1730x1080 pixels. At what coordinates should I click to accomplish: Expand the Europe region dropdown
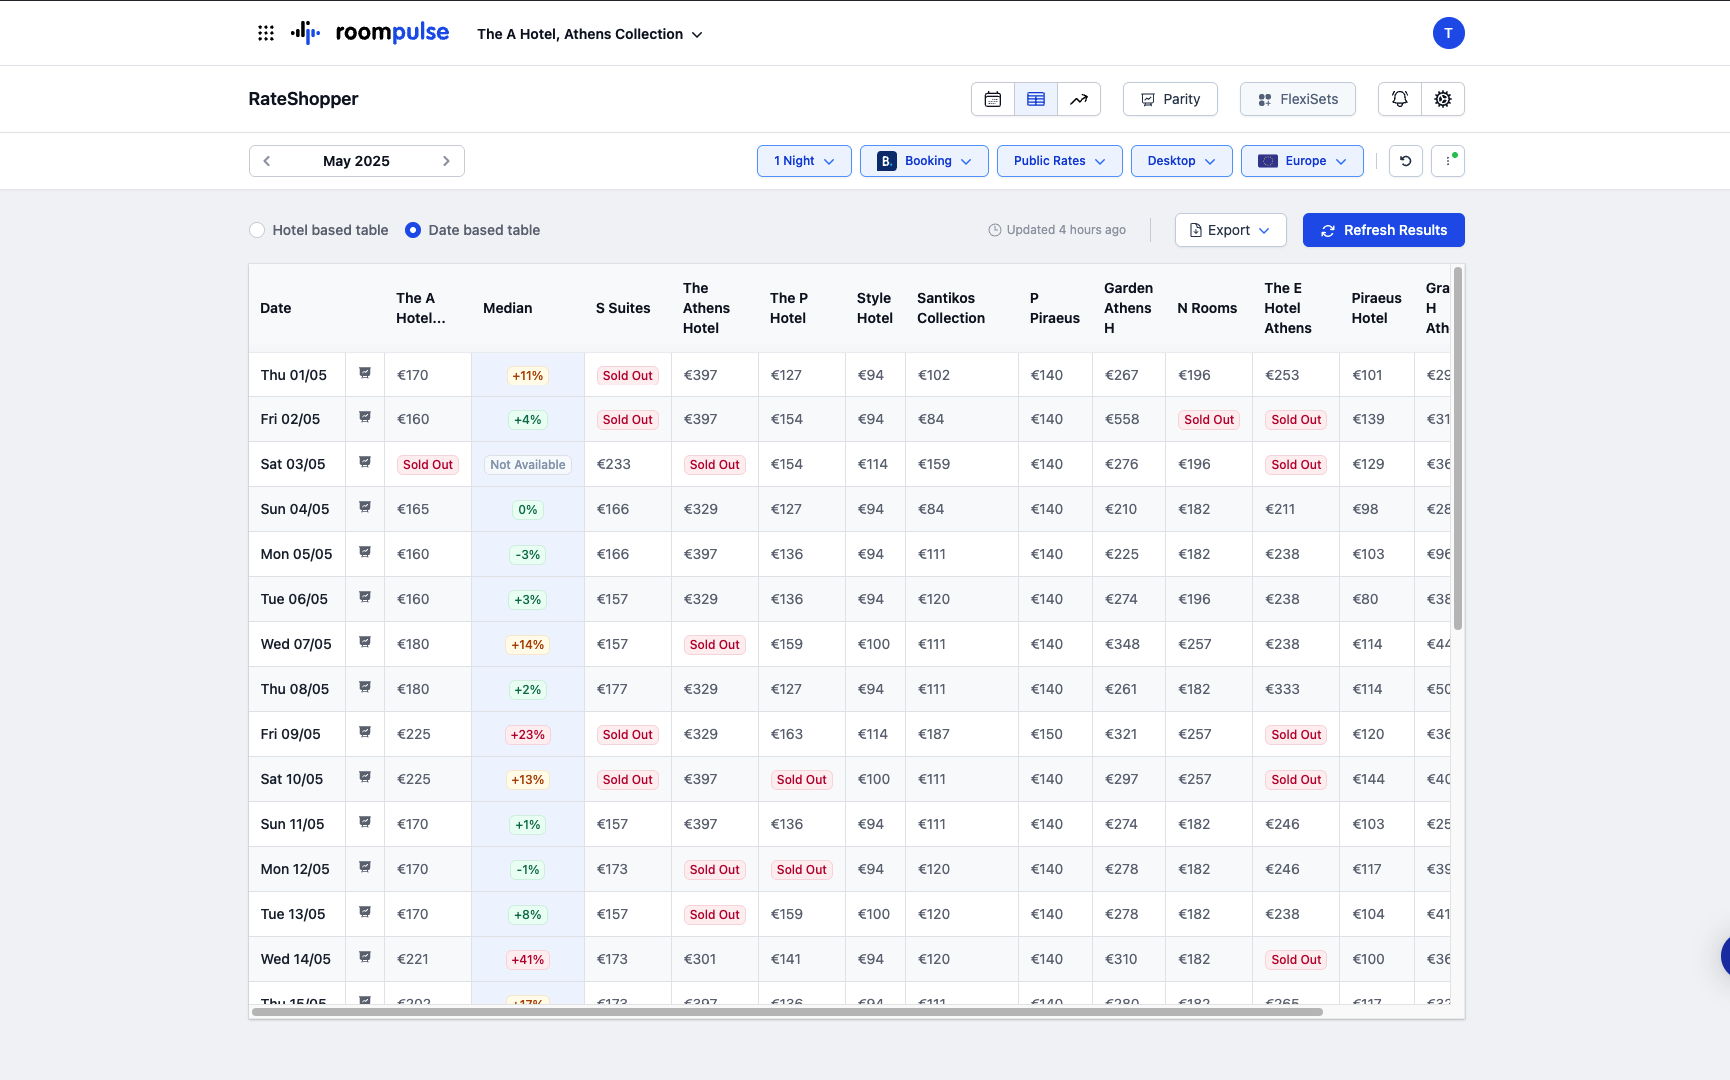1302,161
